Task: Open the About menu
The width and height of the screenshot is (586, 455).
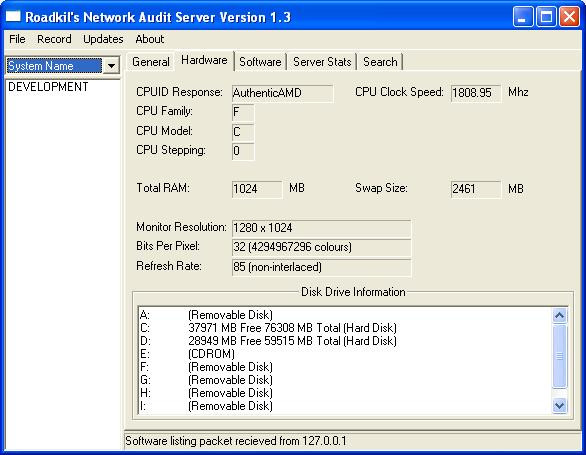Action: (x=149, y=39)
